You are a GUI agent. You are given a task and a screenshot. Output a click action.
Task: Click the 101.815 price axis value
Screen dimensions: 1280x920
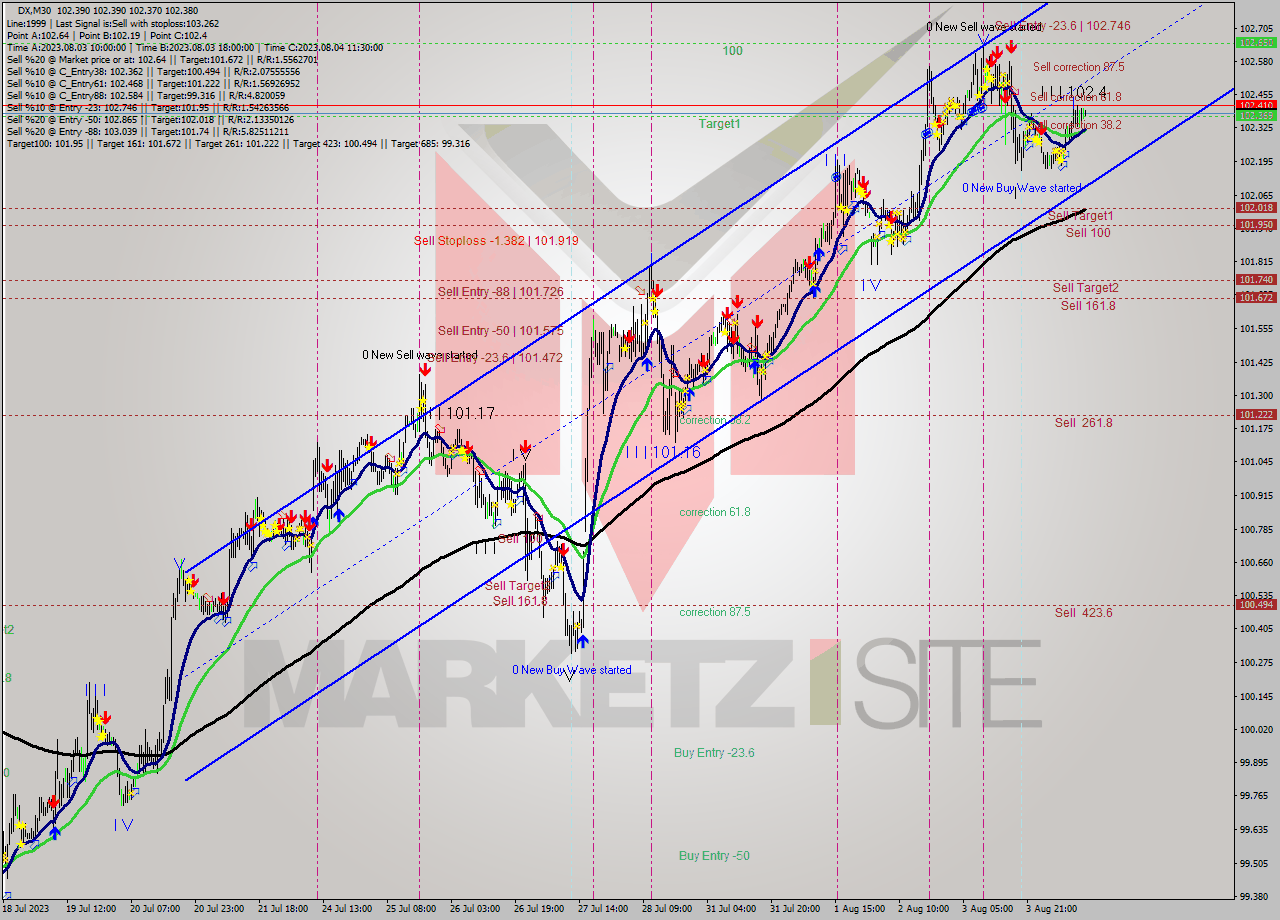pyautogui.click(x=1257, y=262)
